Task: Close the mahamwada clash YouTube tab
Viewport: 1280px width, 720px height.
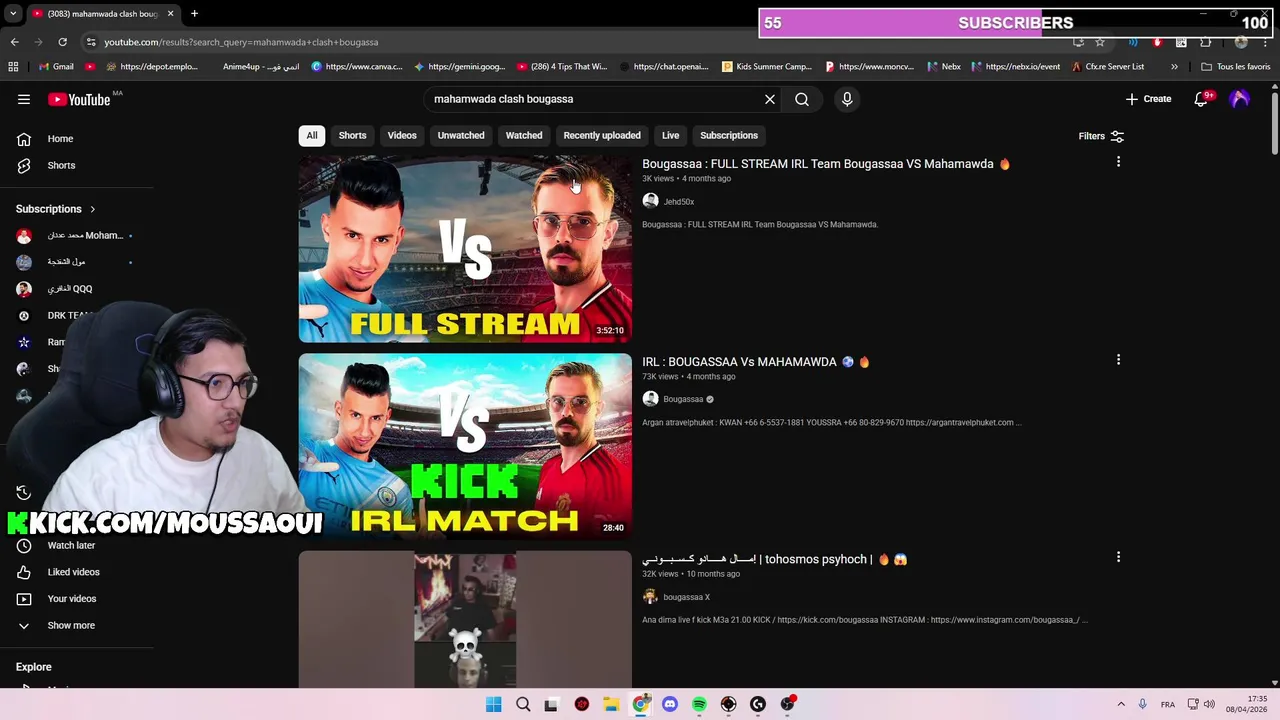Action: [x=170, y=14]
